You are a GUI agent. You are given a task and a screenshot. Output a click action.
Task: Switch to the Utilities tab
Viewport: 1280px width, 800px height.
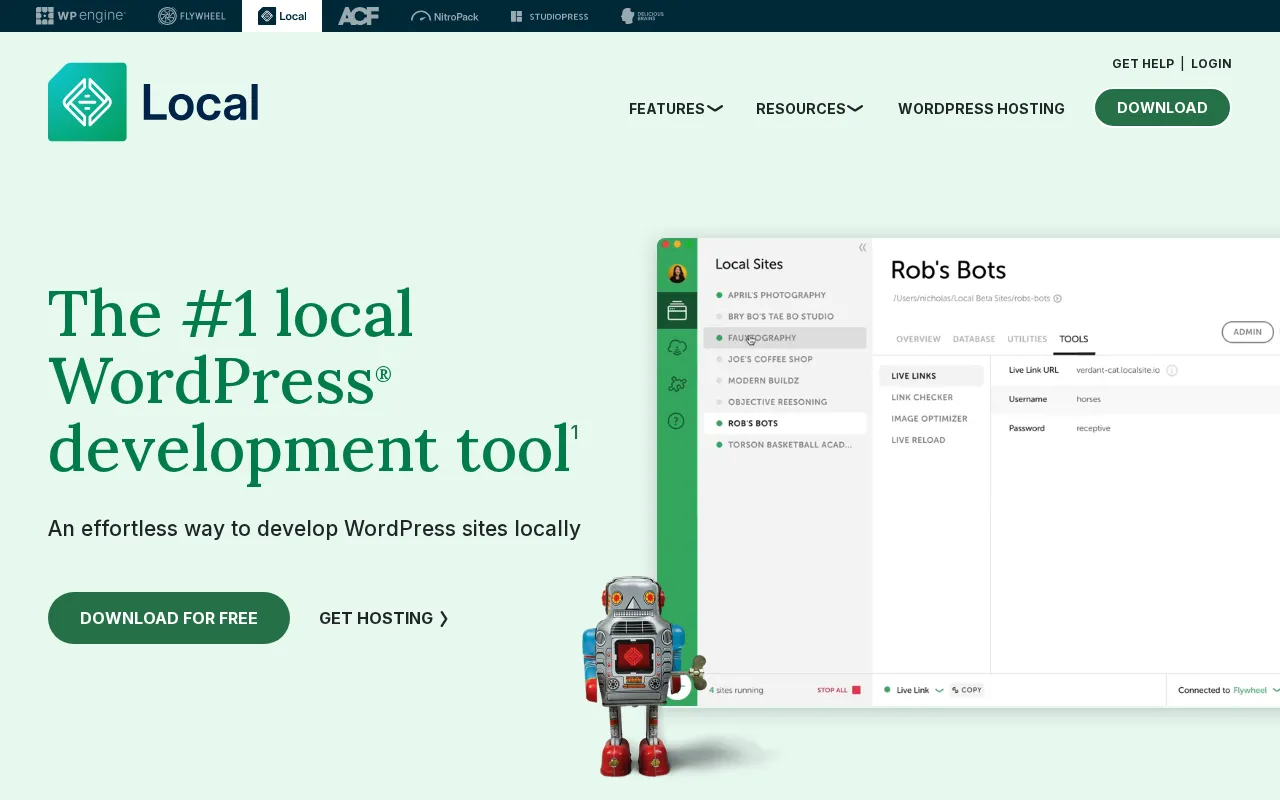pyautogui.click(x=1027, y=339)
